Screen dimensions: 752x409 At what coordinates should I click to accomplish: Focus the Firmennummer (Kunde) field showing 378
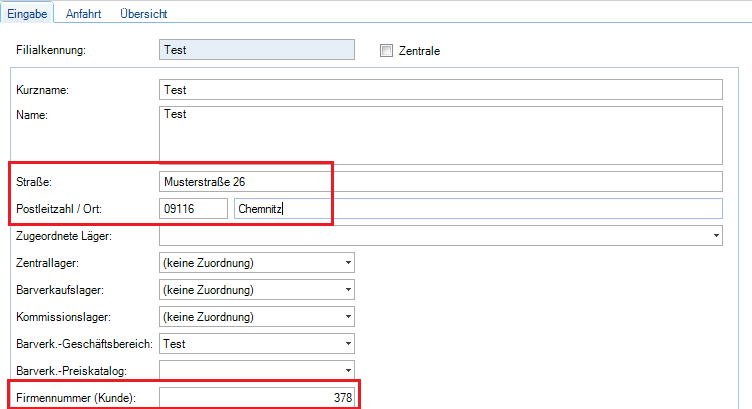click(x=256, y=398)
